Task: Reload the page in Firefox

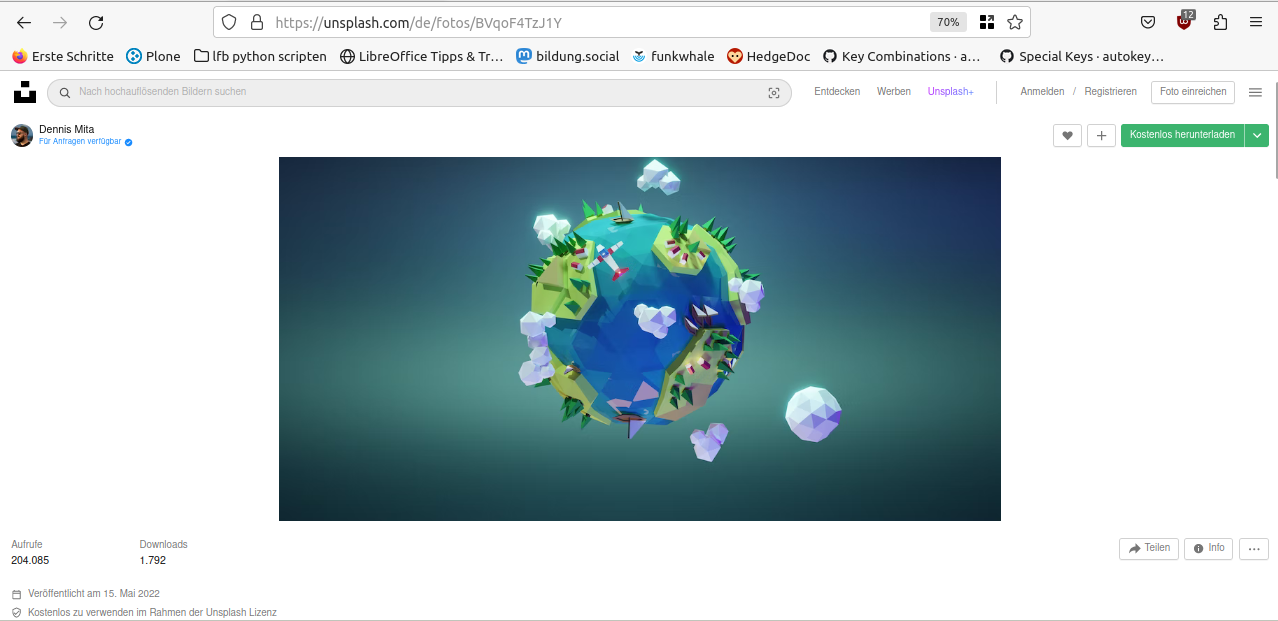Action: tap(96, 22)
